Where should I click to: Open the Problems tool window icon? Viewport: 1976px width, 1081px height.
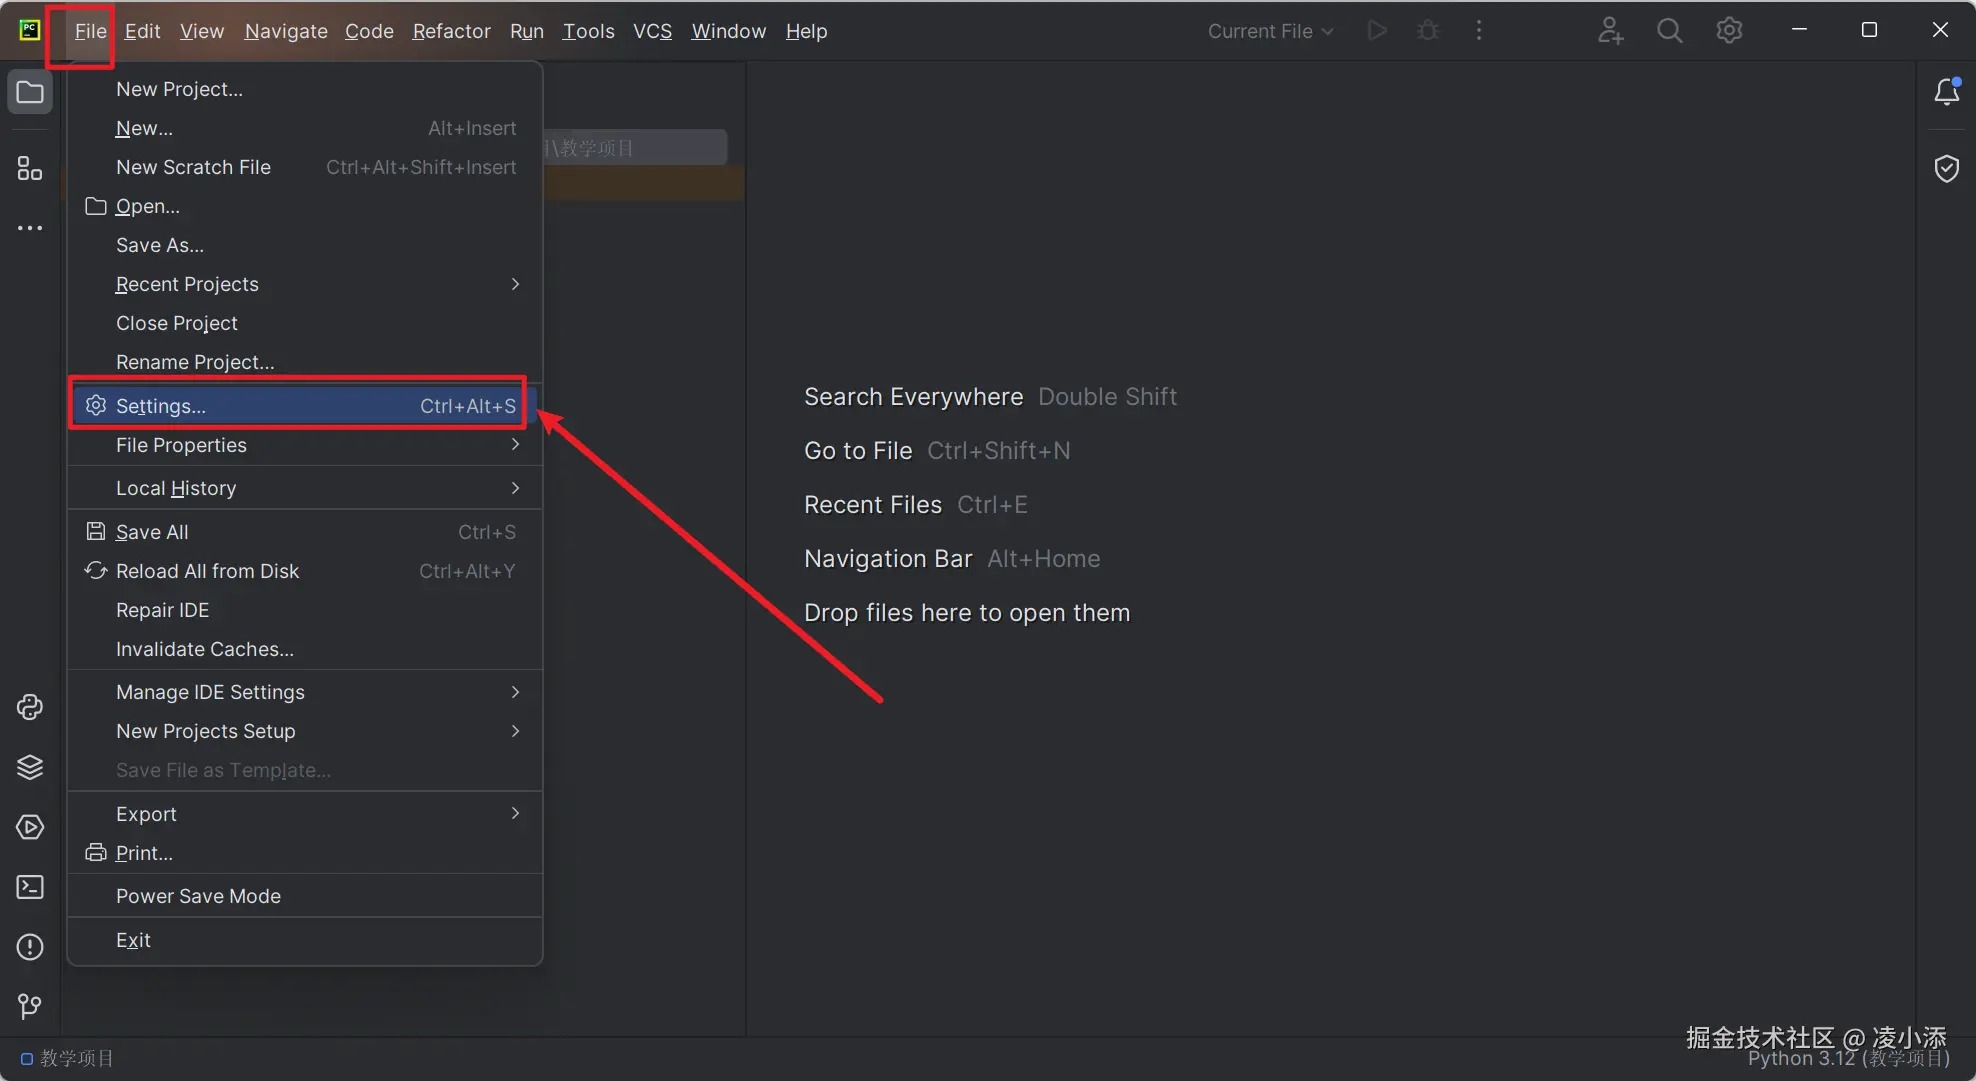pos(30,947)
